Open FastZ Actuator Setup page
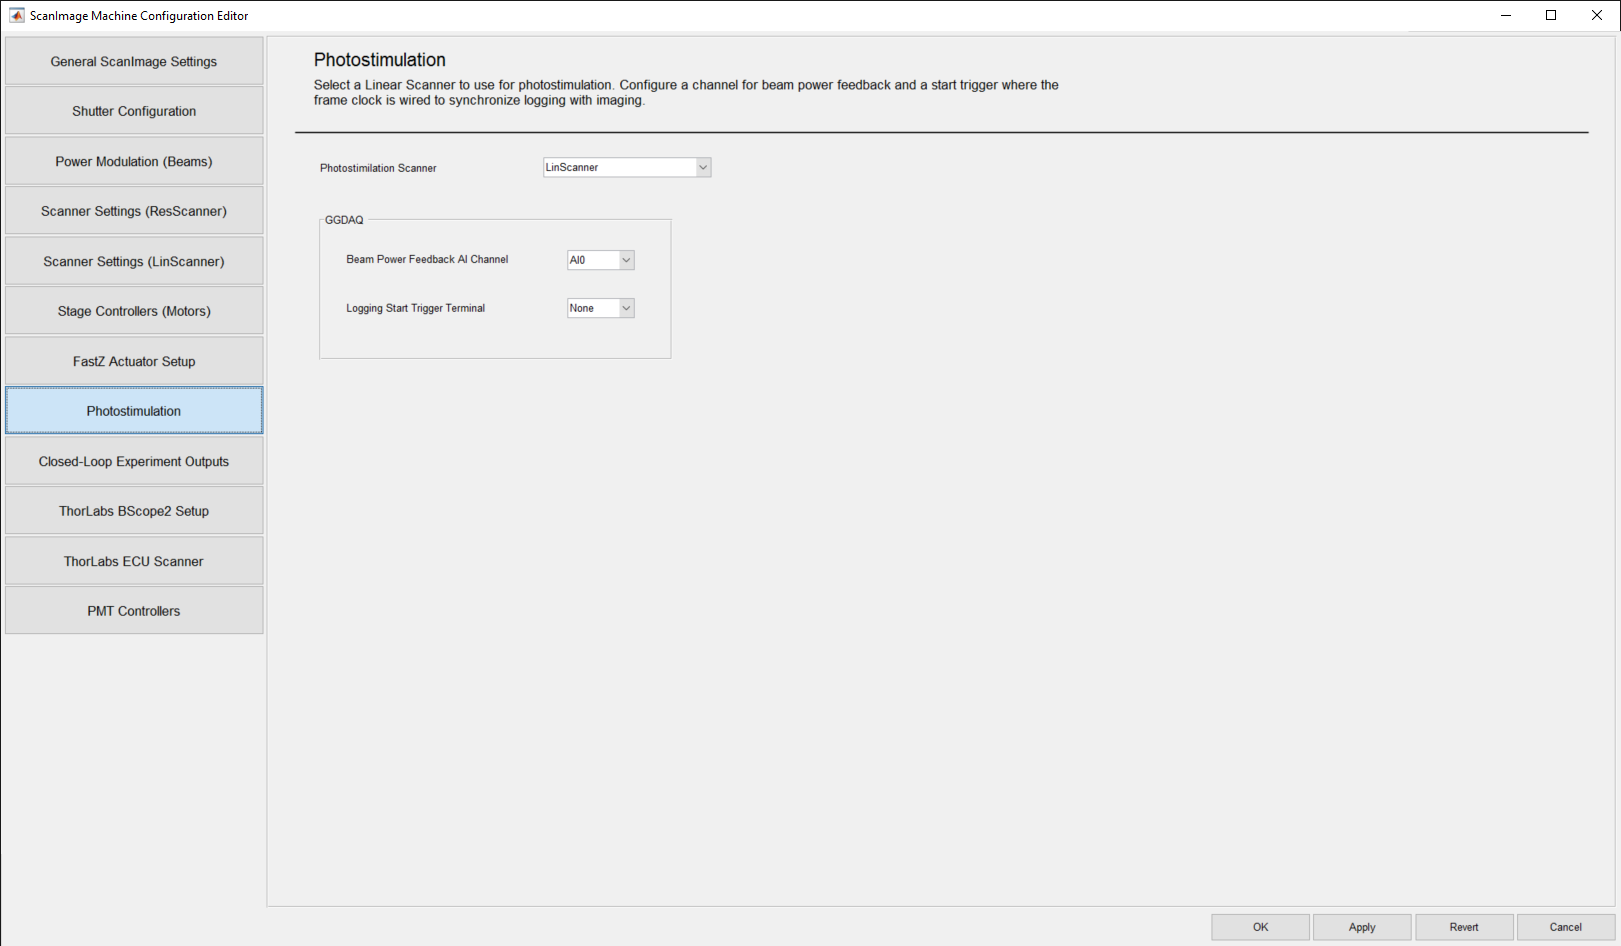Viewport: 1621px width, 946px height. (134, 361)
